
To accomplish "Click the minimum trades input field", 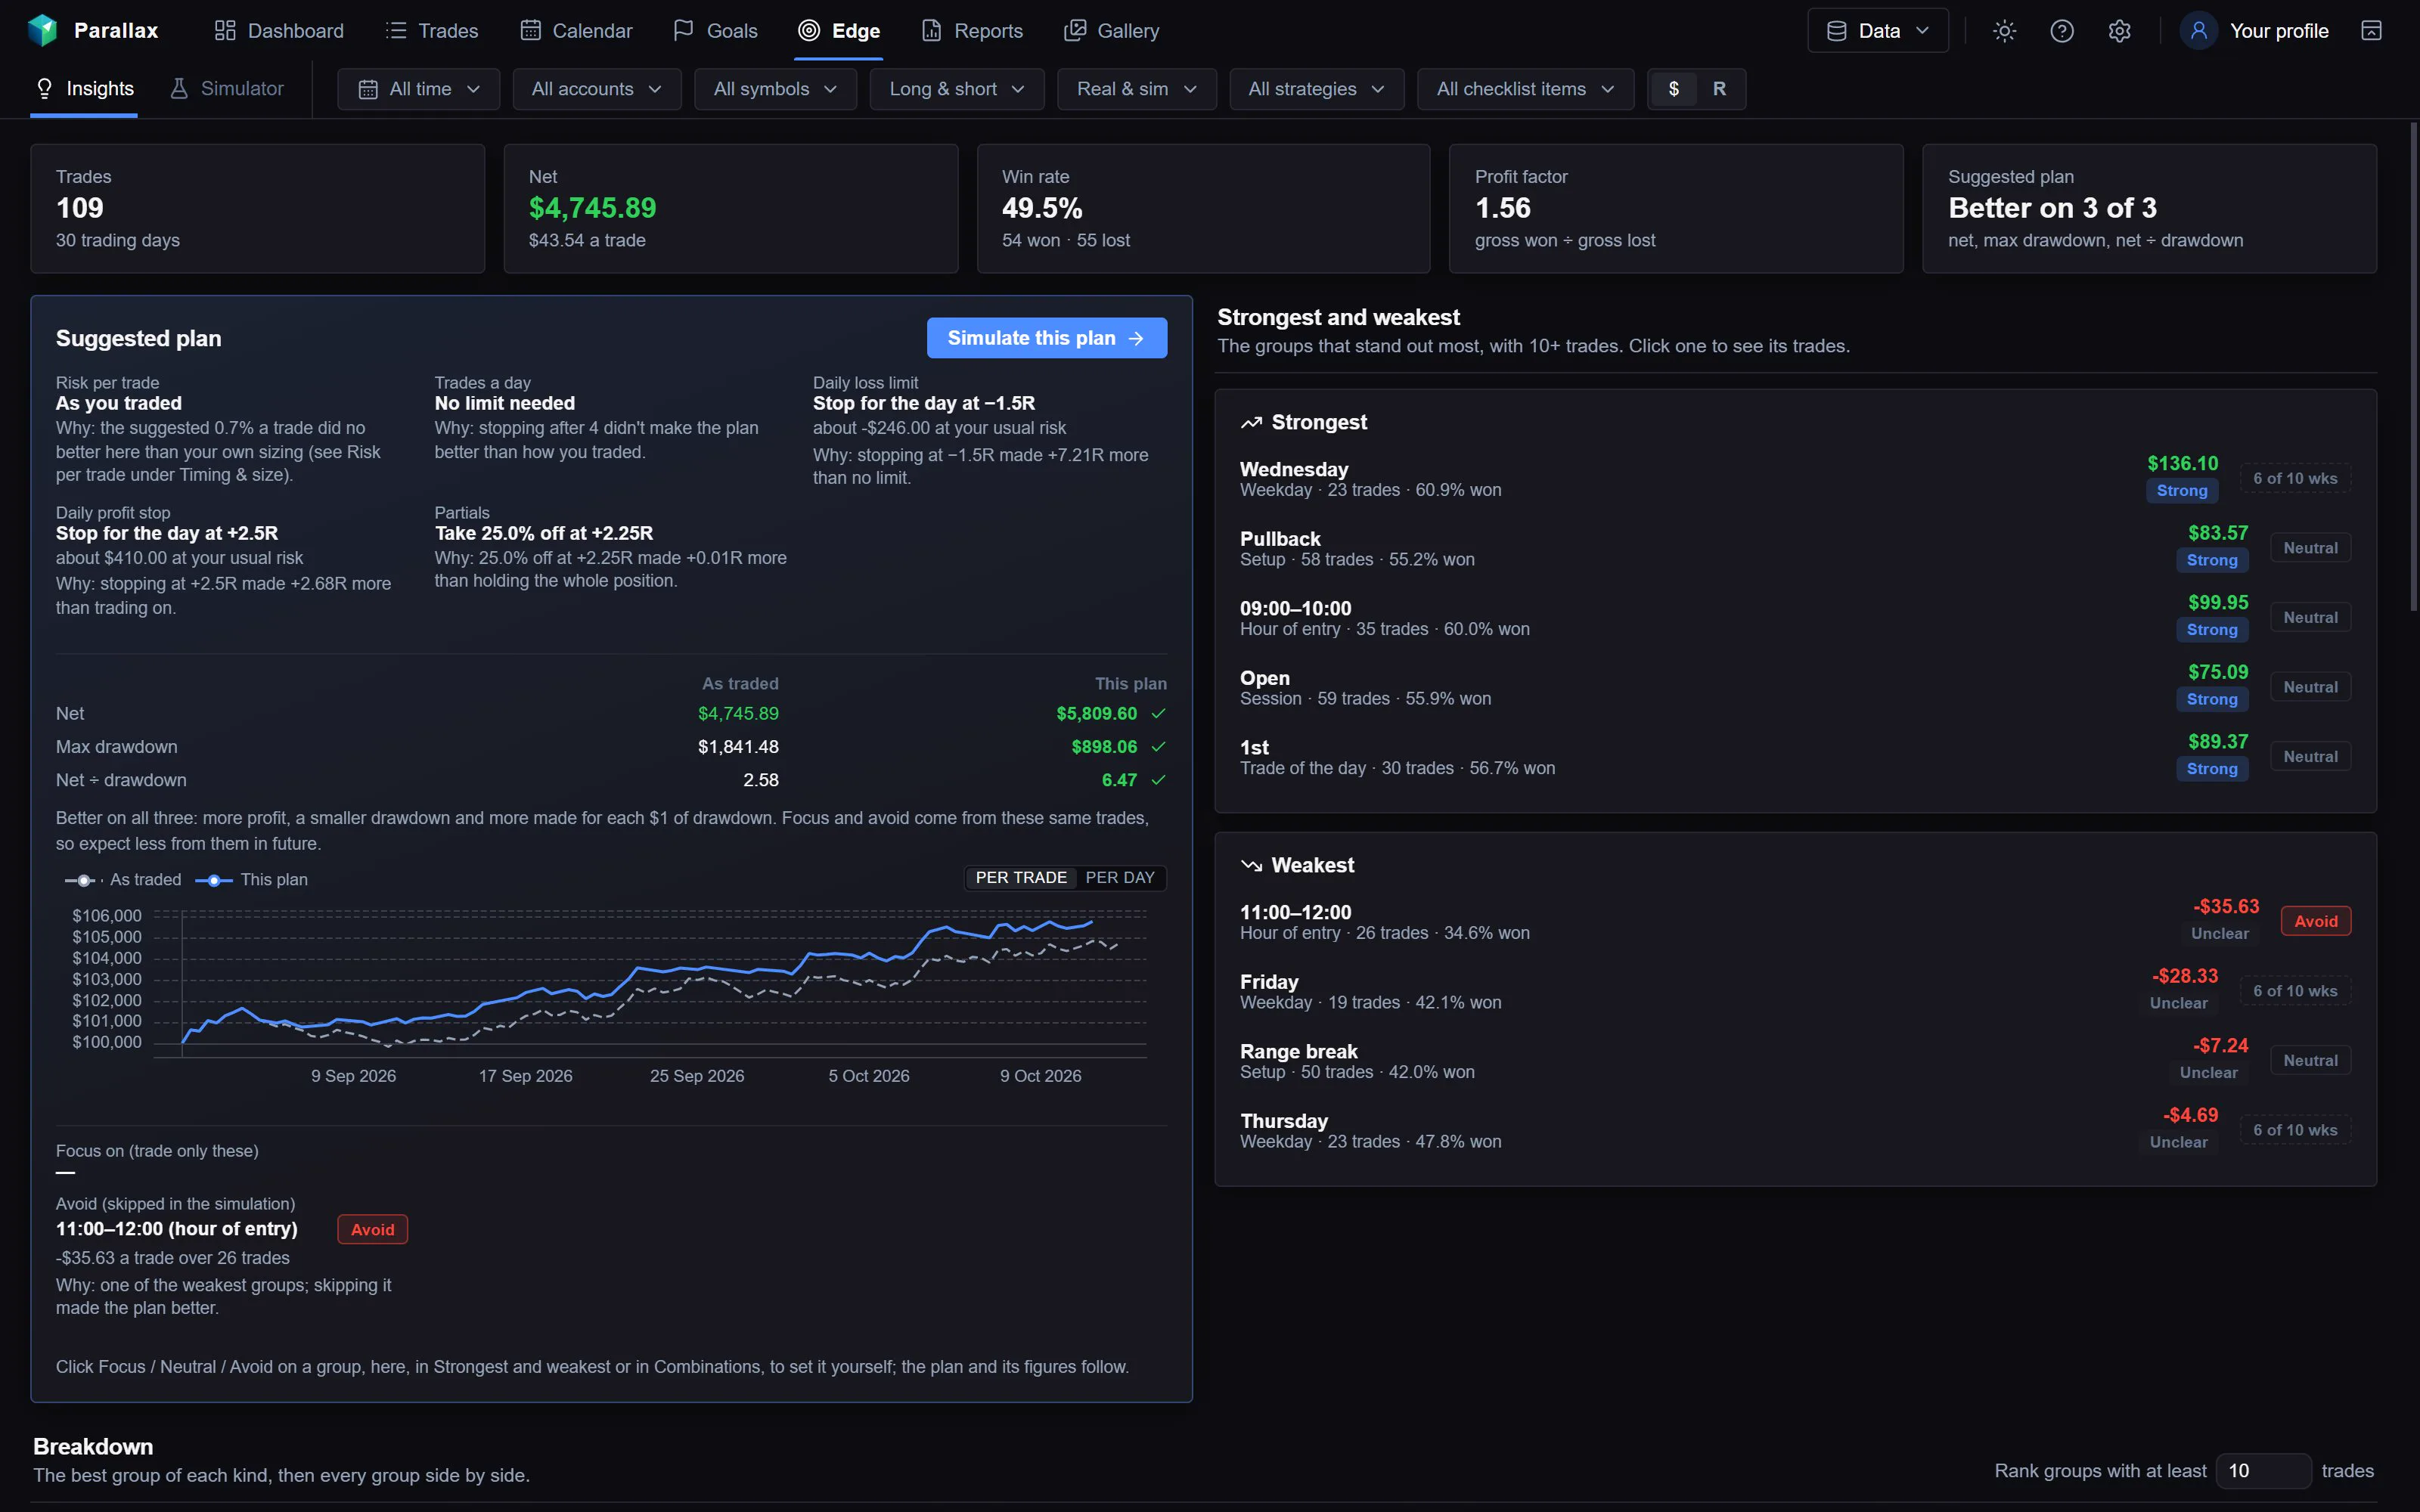I will (2263, 1471).
